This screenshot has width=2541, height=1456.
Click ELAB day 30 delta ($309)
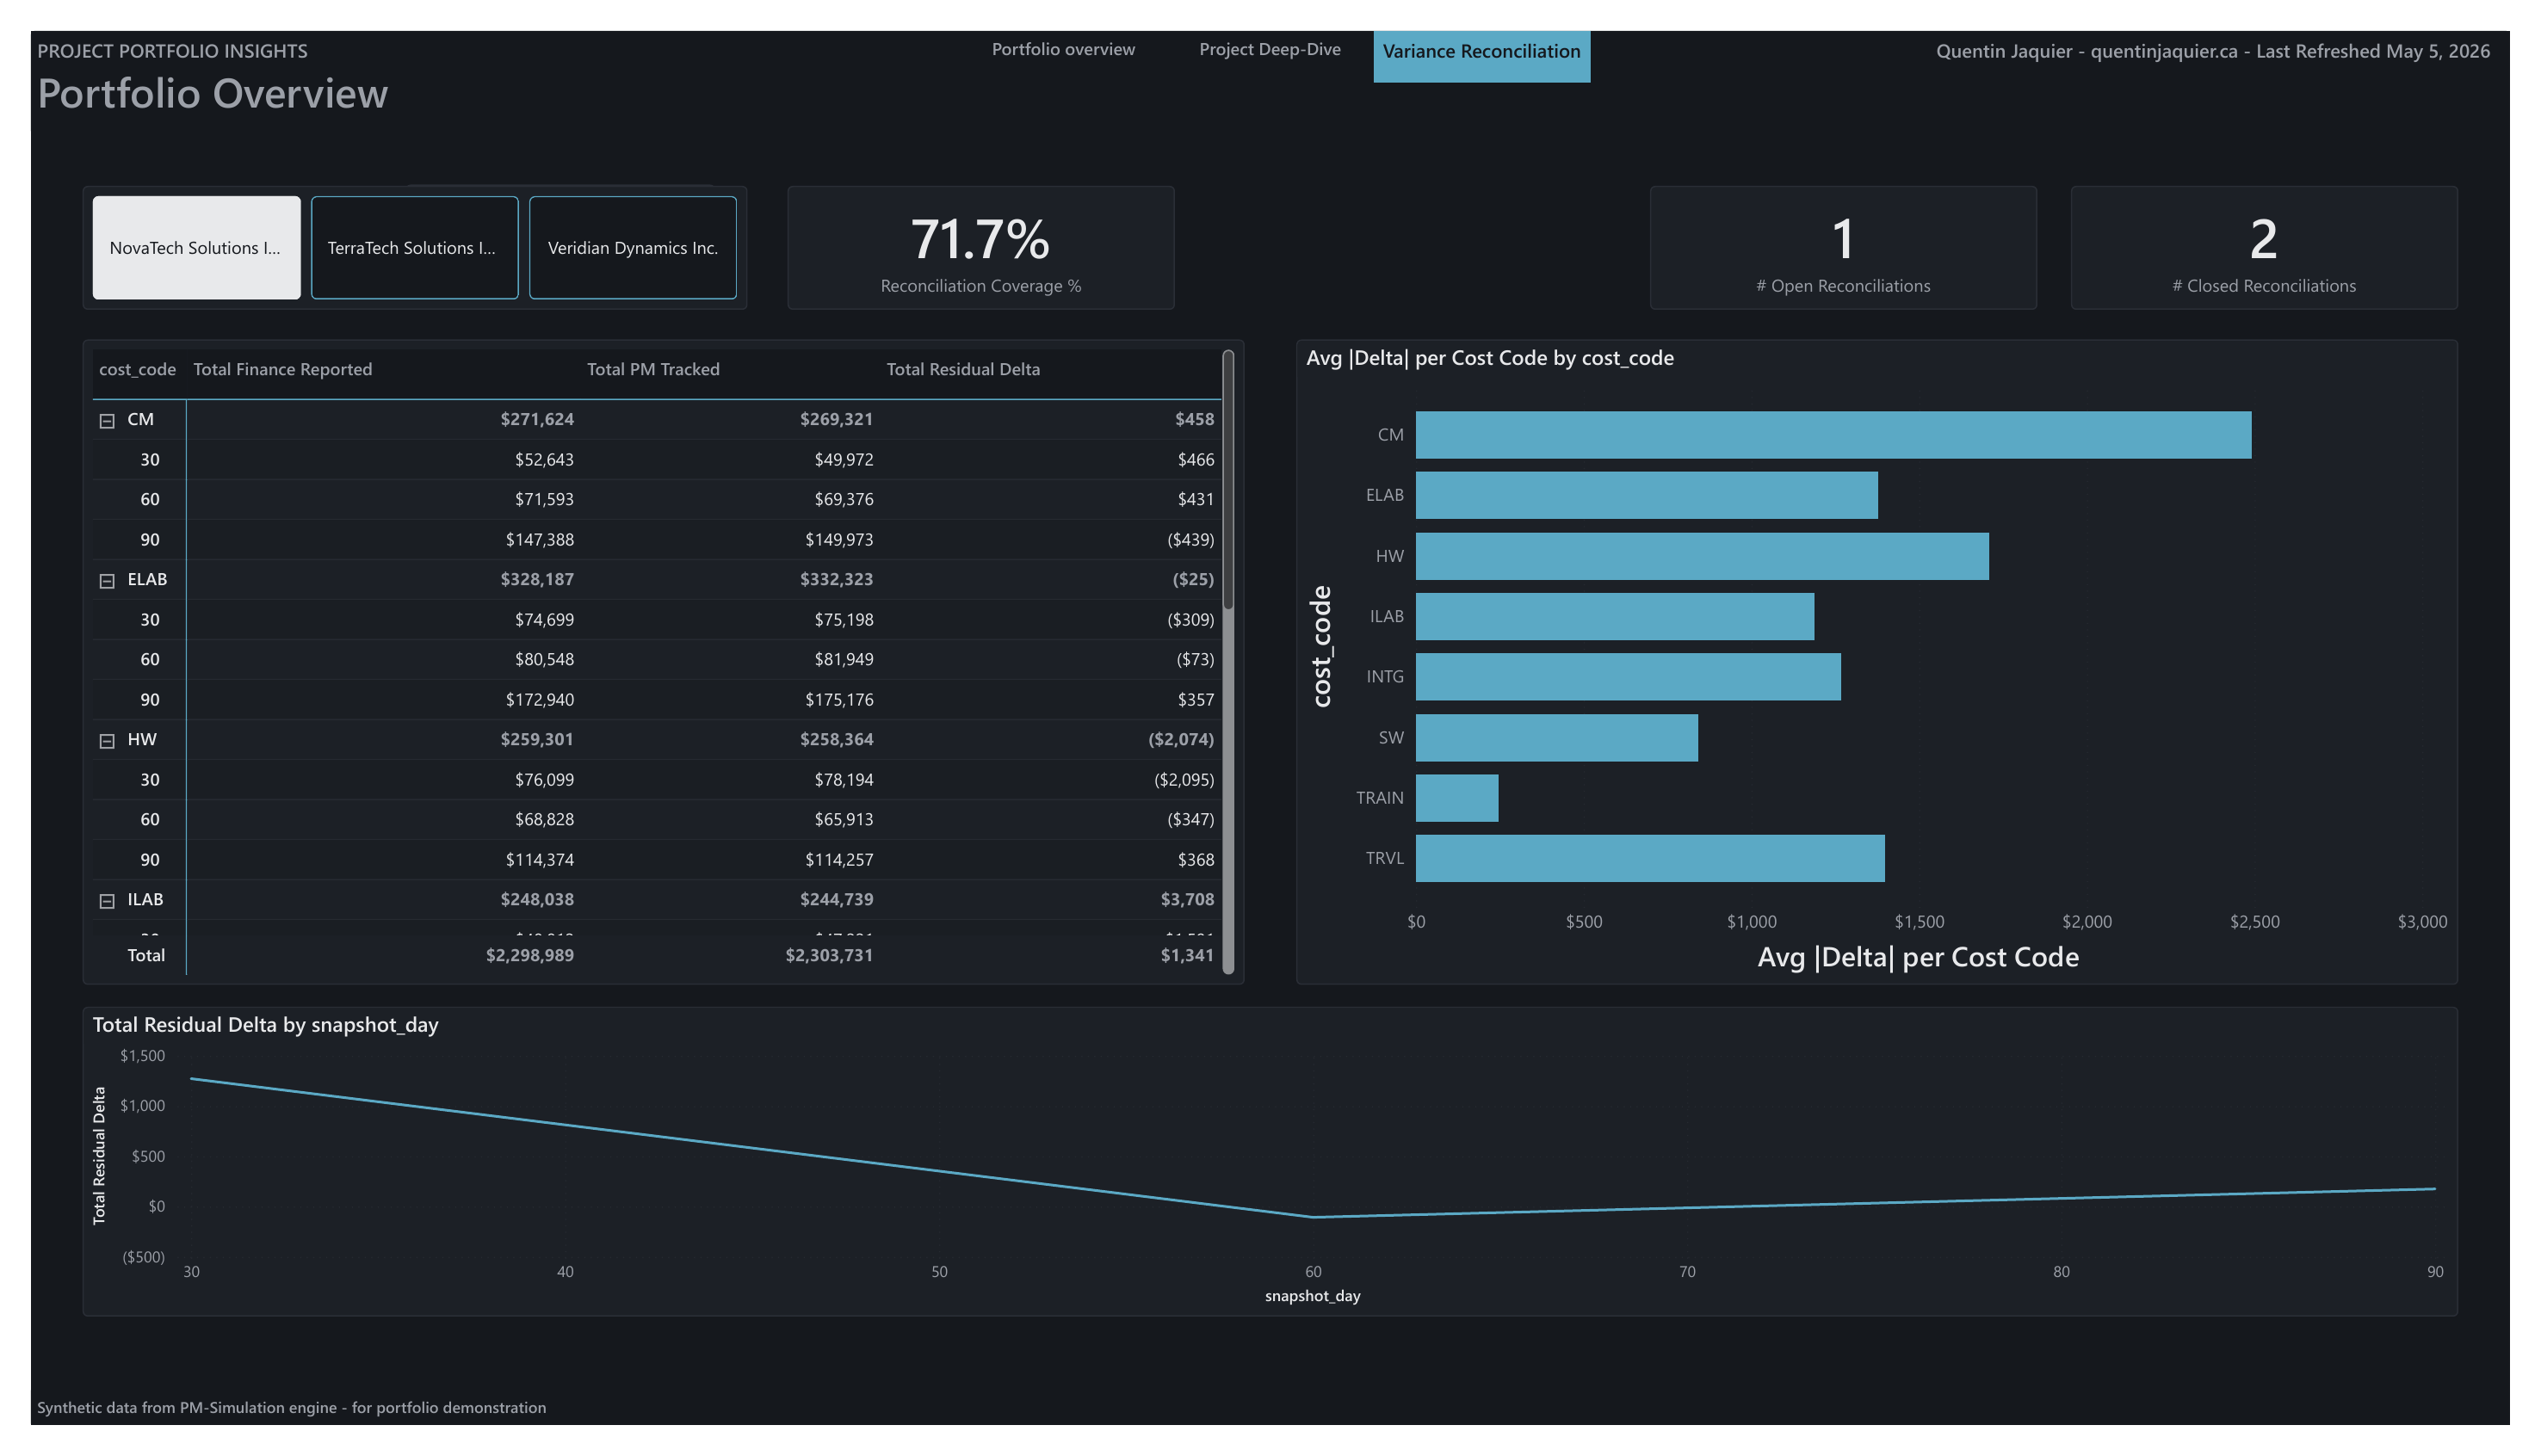pyautogui.click(x=1190, y=619)
